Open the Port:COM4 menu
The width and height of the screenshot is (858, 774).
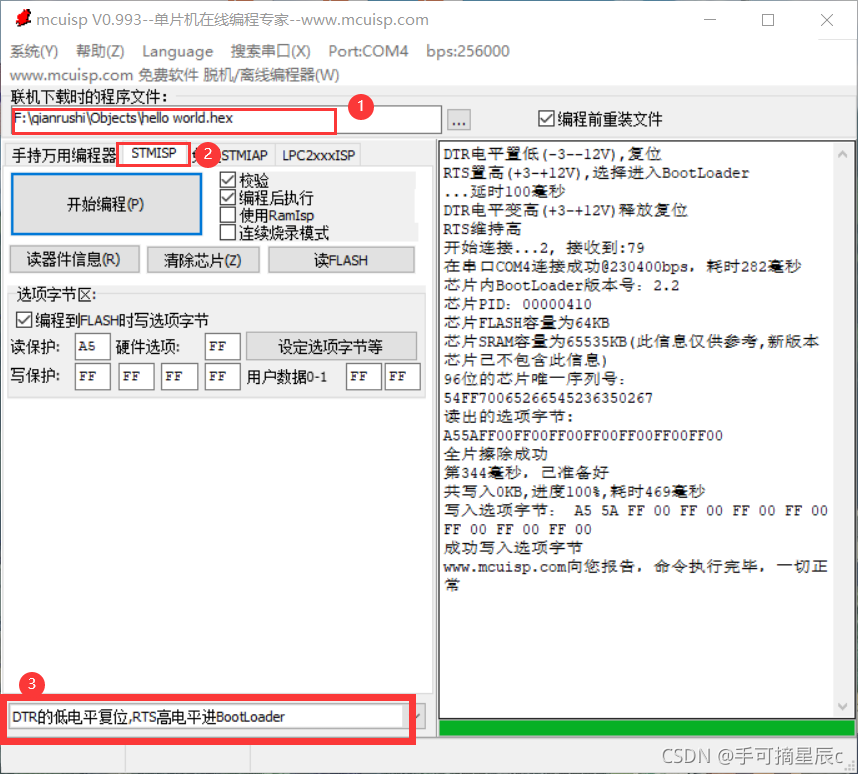pyautogui.click(x=368, y=51)
